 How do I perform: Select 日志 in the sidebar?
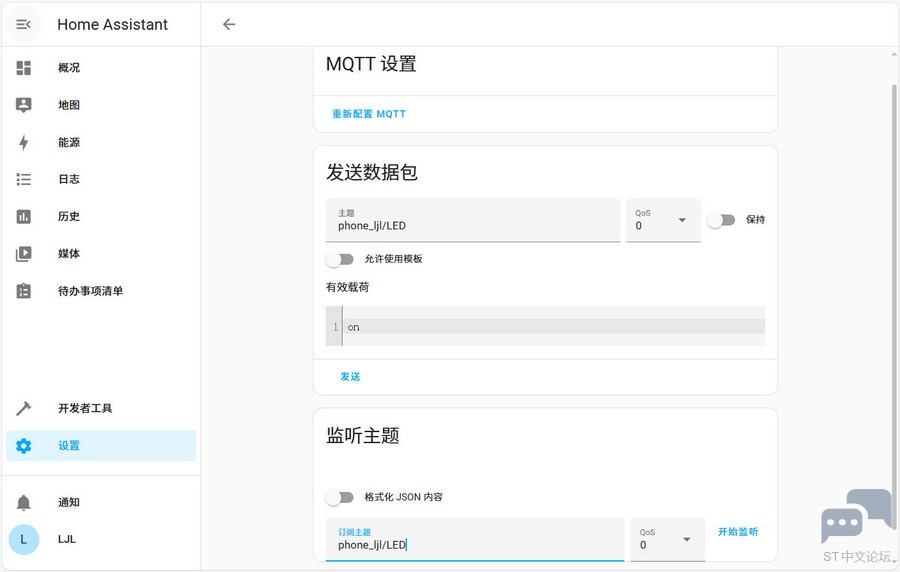[69, 179]
